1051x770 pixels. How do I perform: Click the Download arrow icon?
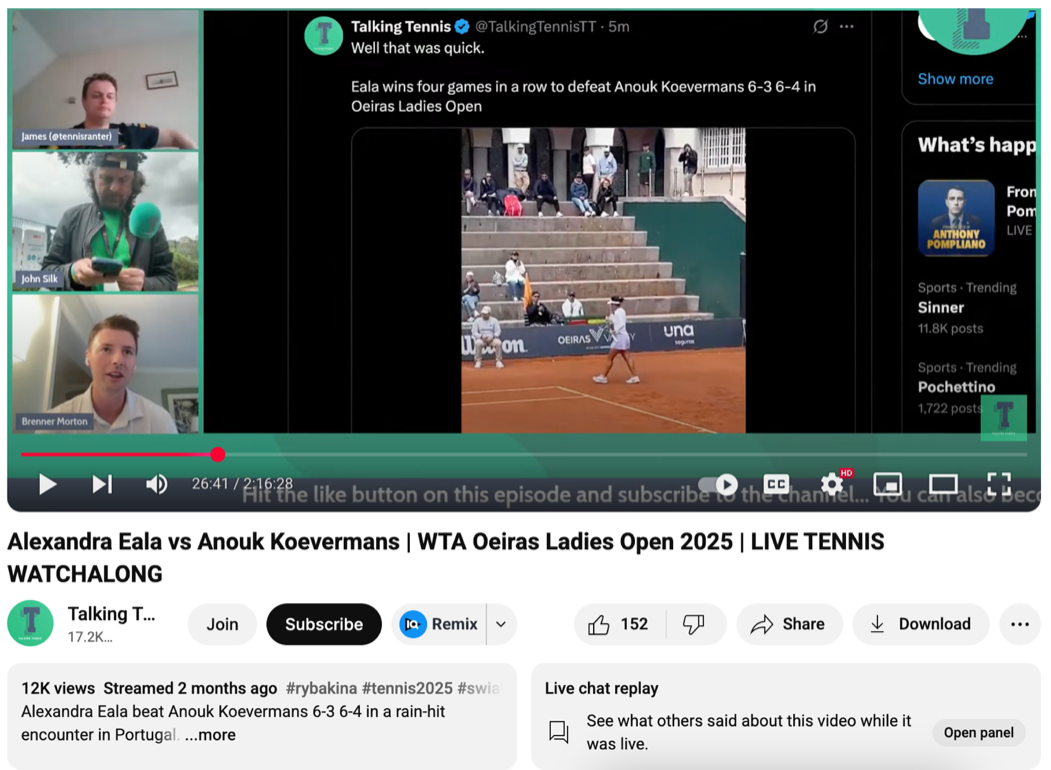[877, 624]
